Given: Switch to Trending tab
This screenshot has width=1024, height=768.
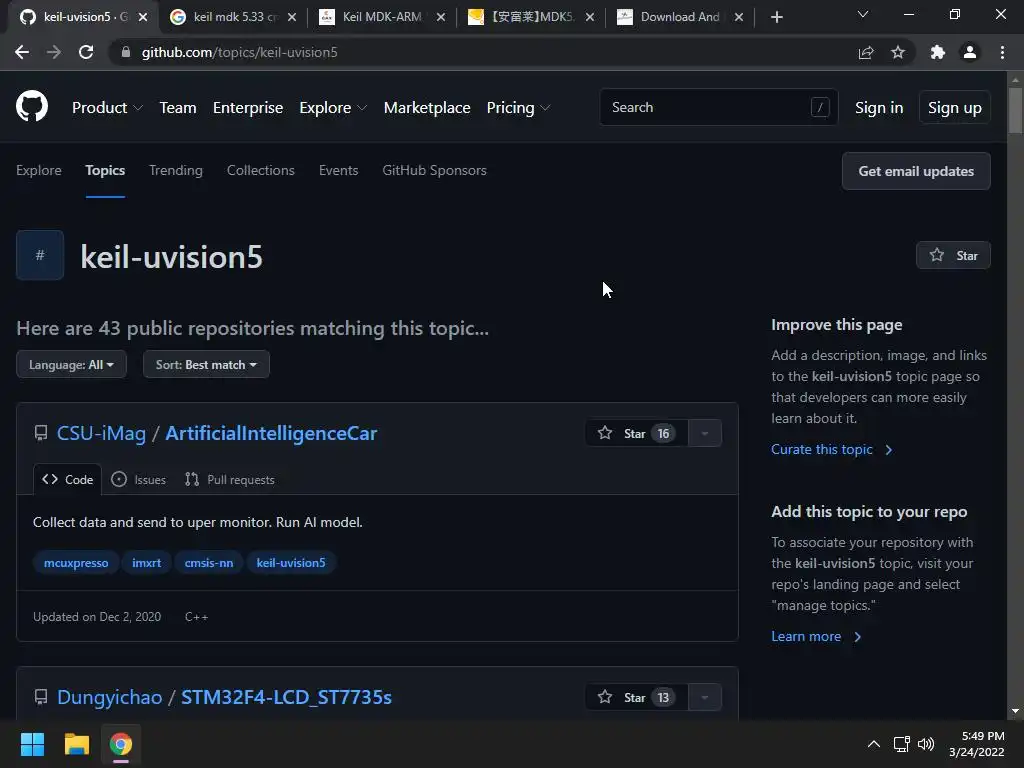Looking at the screenshot, I should coord(176,170).
